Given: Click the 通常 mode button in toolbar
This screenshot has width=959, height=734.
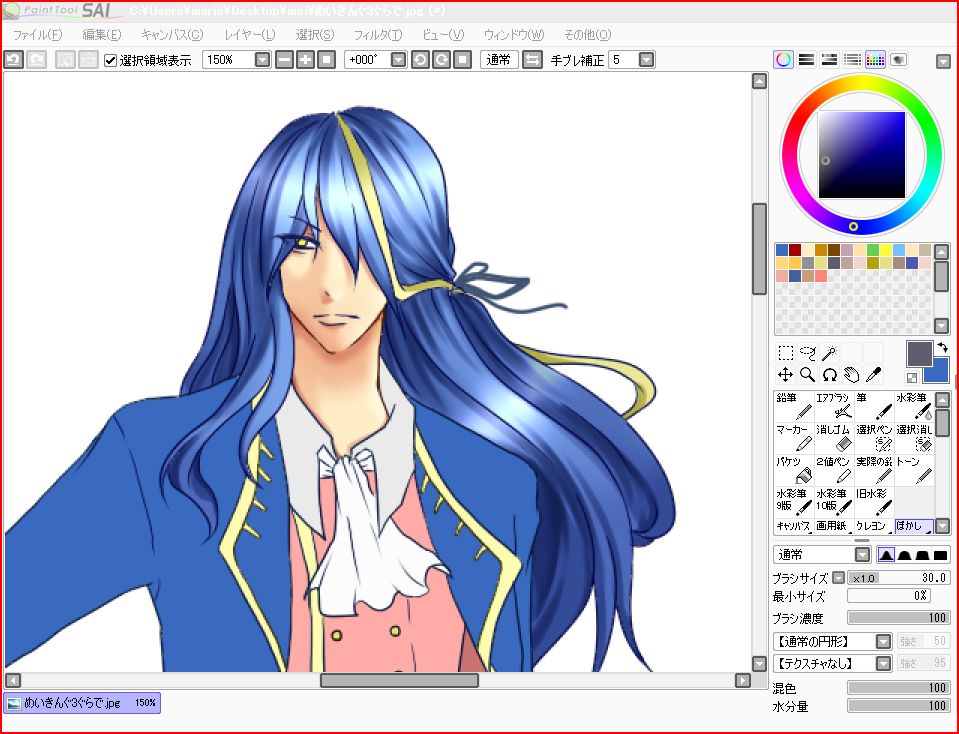Looking at the screenshot, I should [x=499, y=59].
